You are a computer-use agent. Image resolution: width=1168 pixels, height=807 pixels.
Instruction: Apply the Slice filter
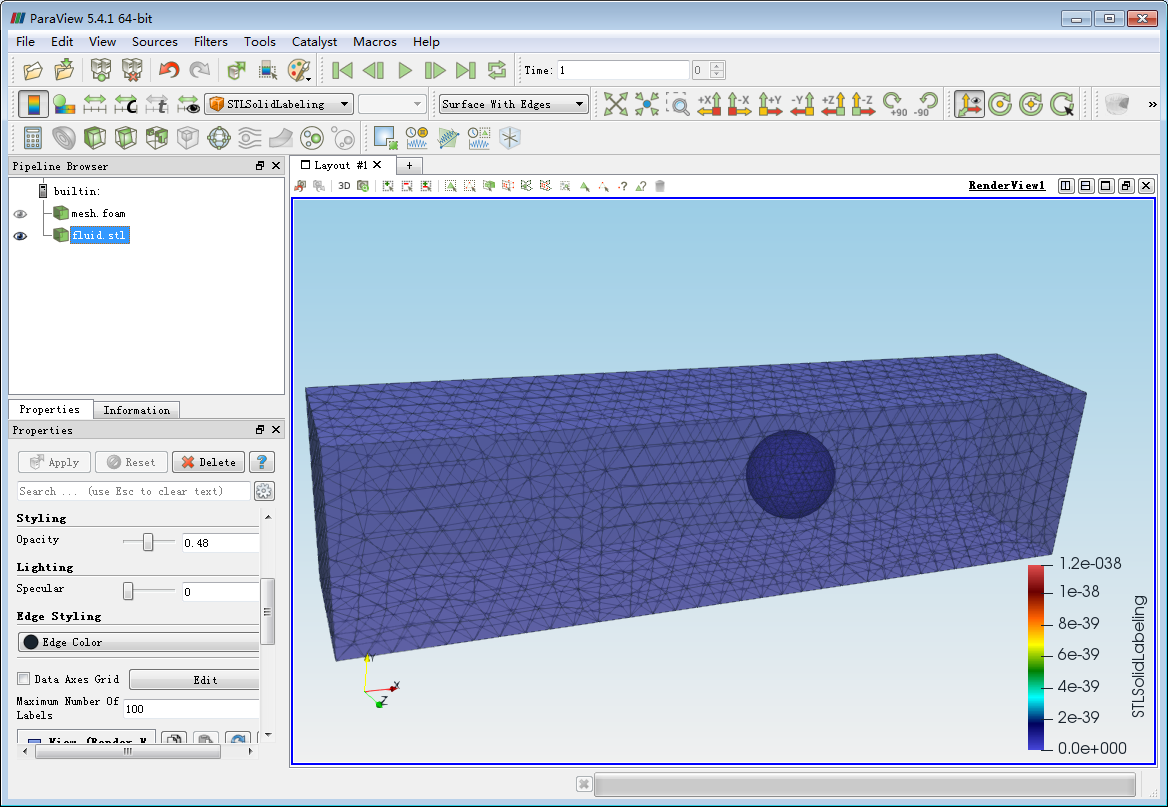click(x=126, y=138)
